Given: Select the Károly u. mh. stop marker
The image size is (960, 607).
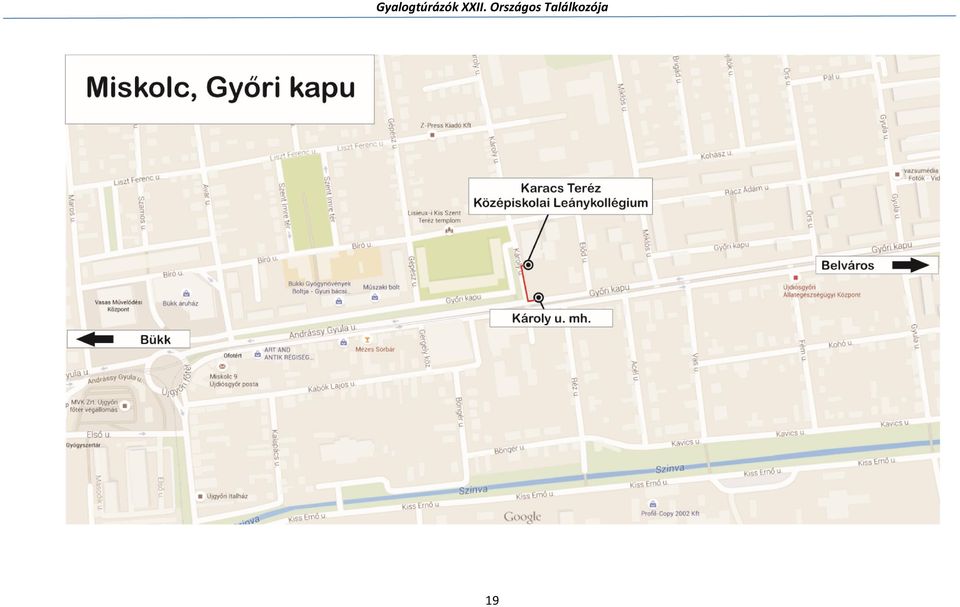Looking at the screenshot, I should pyautogui.click(x=539, y=298).
